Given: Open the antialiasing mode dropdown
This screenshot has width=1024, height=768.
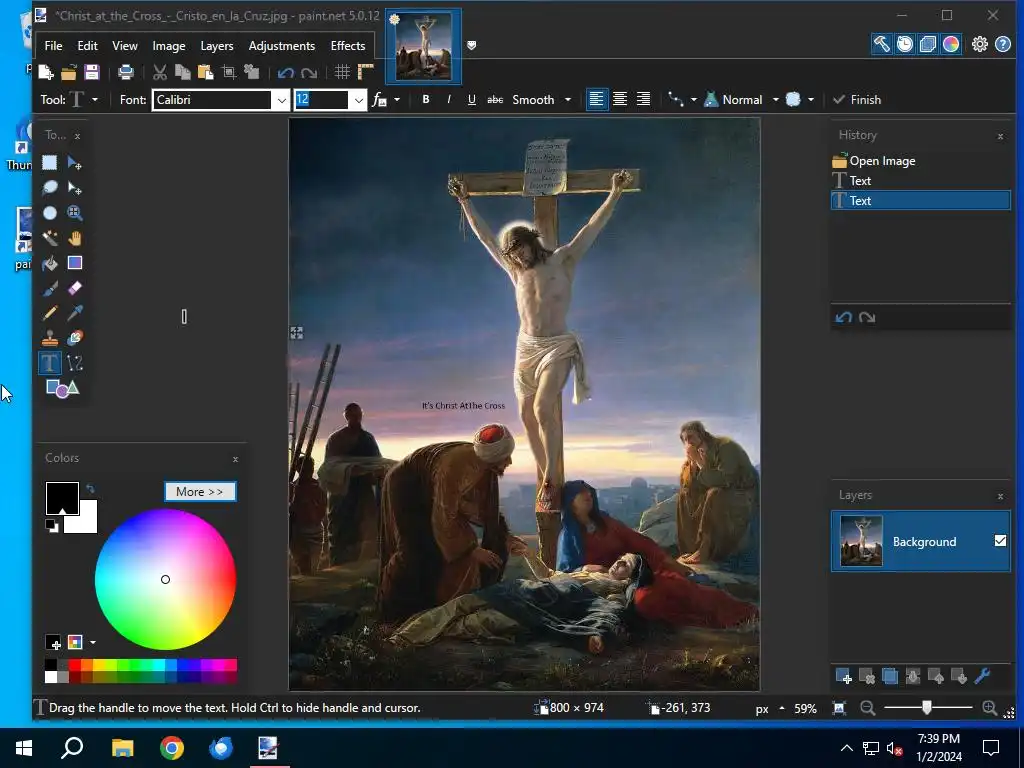Looking at the screenshot, I should (x=810, y=99).
